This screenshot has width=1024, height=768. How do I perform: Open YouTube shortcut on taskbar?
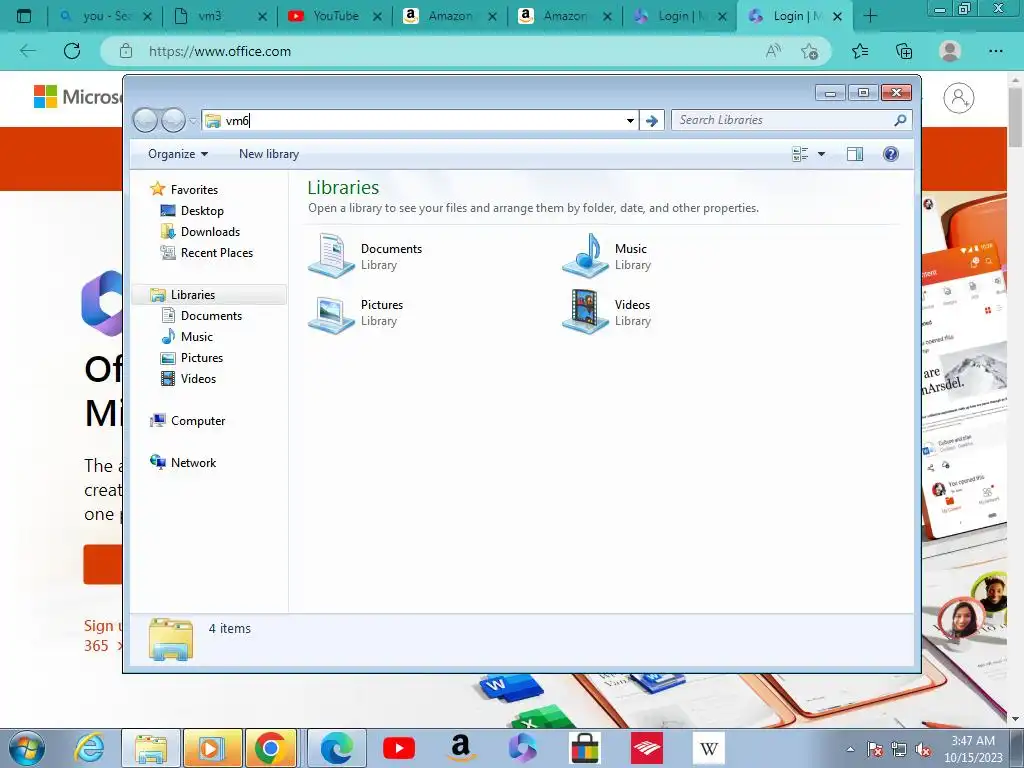coord(399,748)
